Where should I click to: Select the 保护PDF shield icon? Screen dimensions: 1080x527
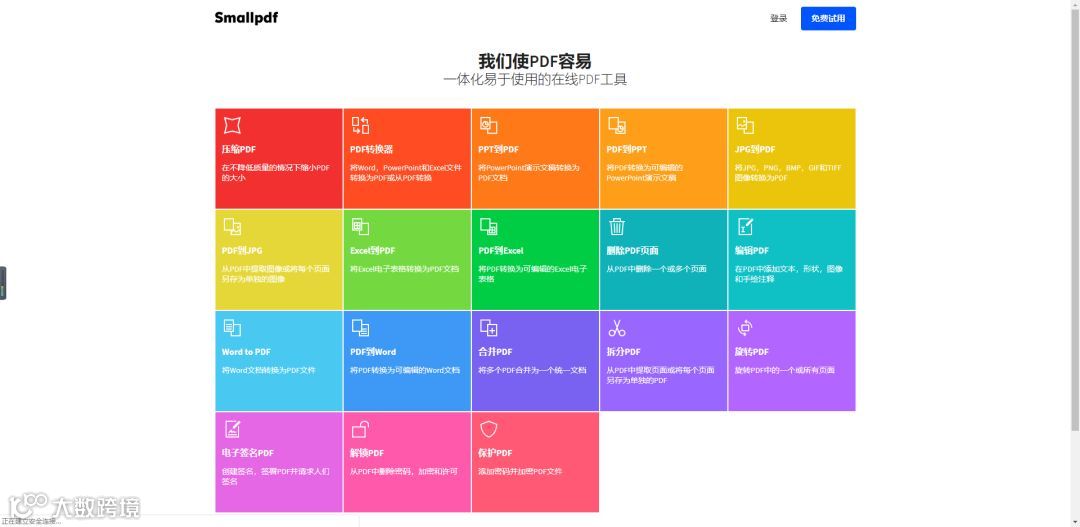point(488,429)
